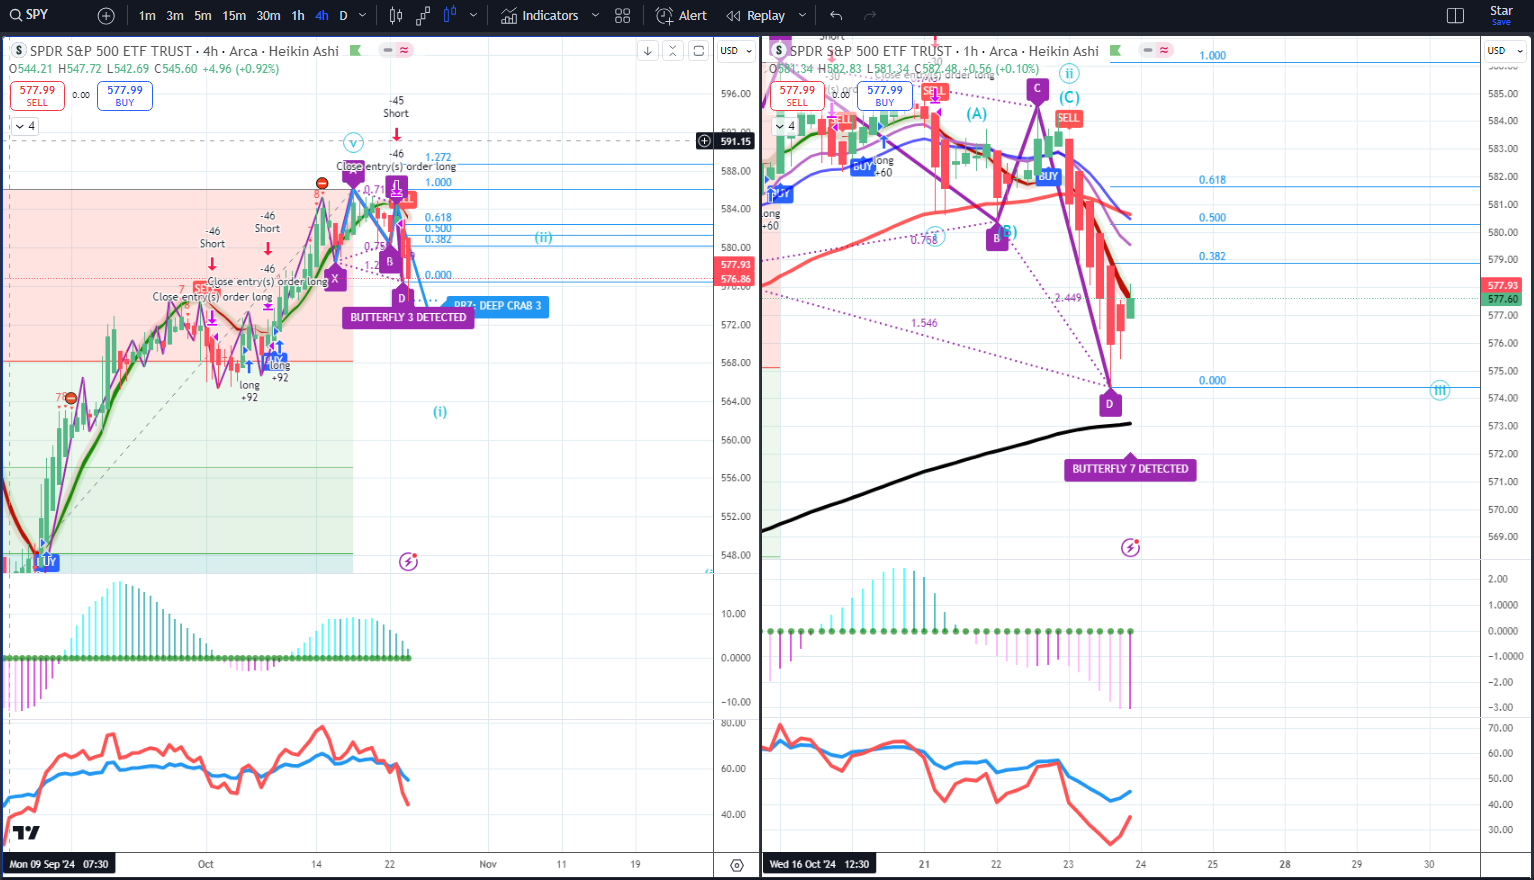
Task: Click the purple D pattern marker on 1h chart
Action: click(1110, 405)
